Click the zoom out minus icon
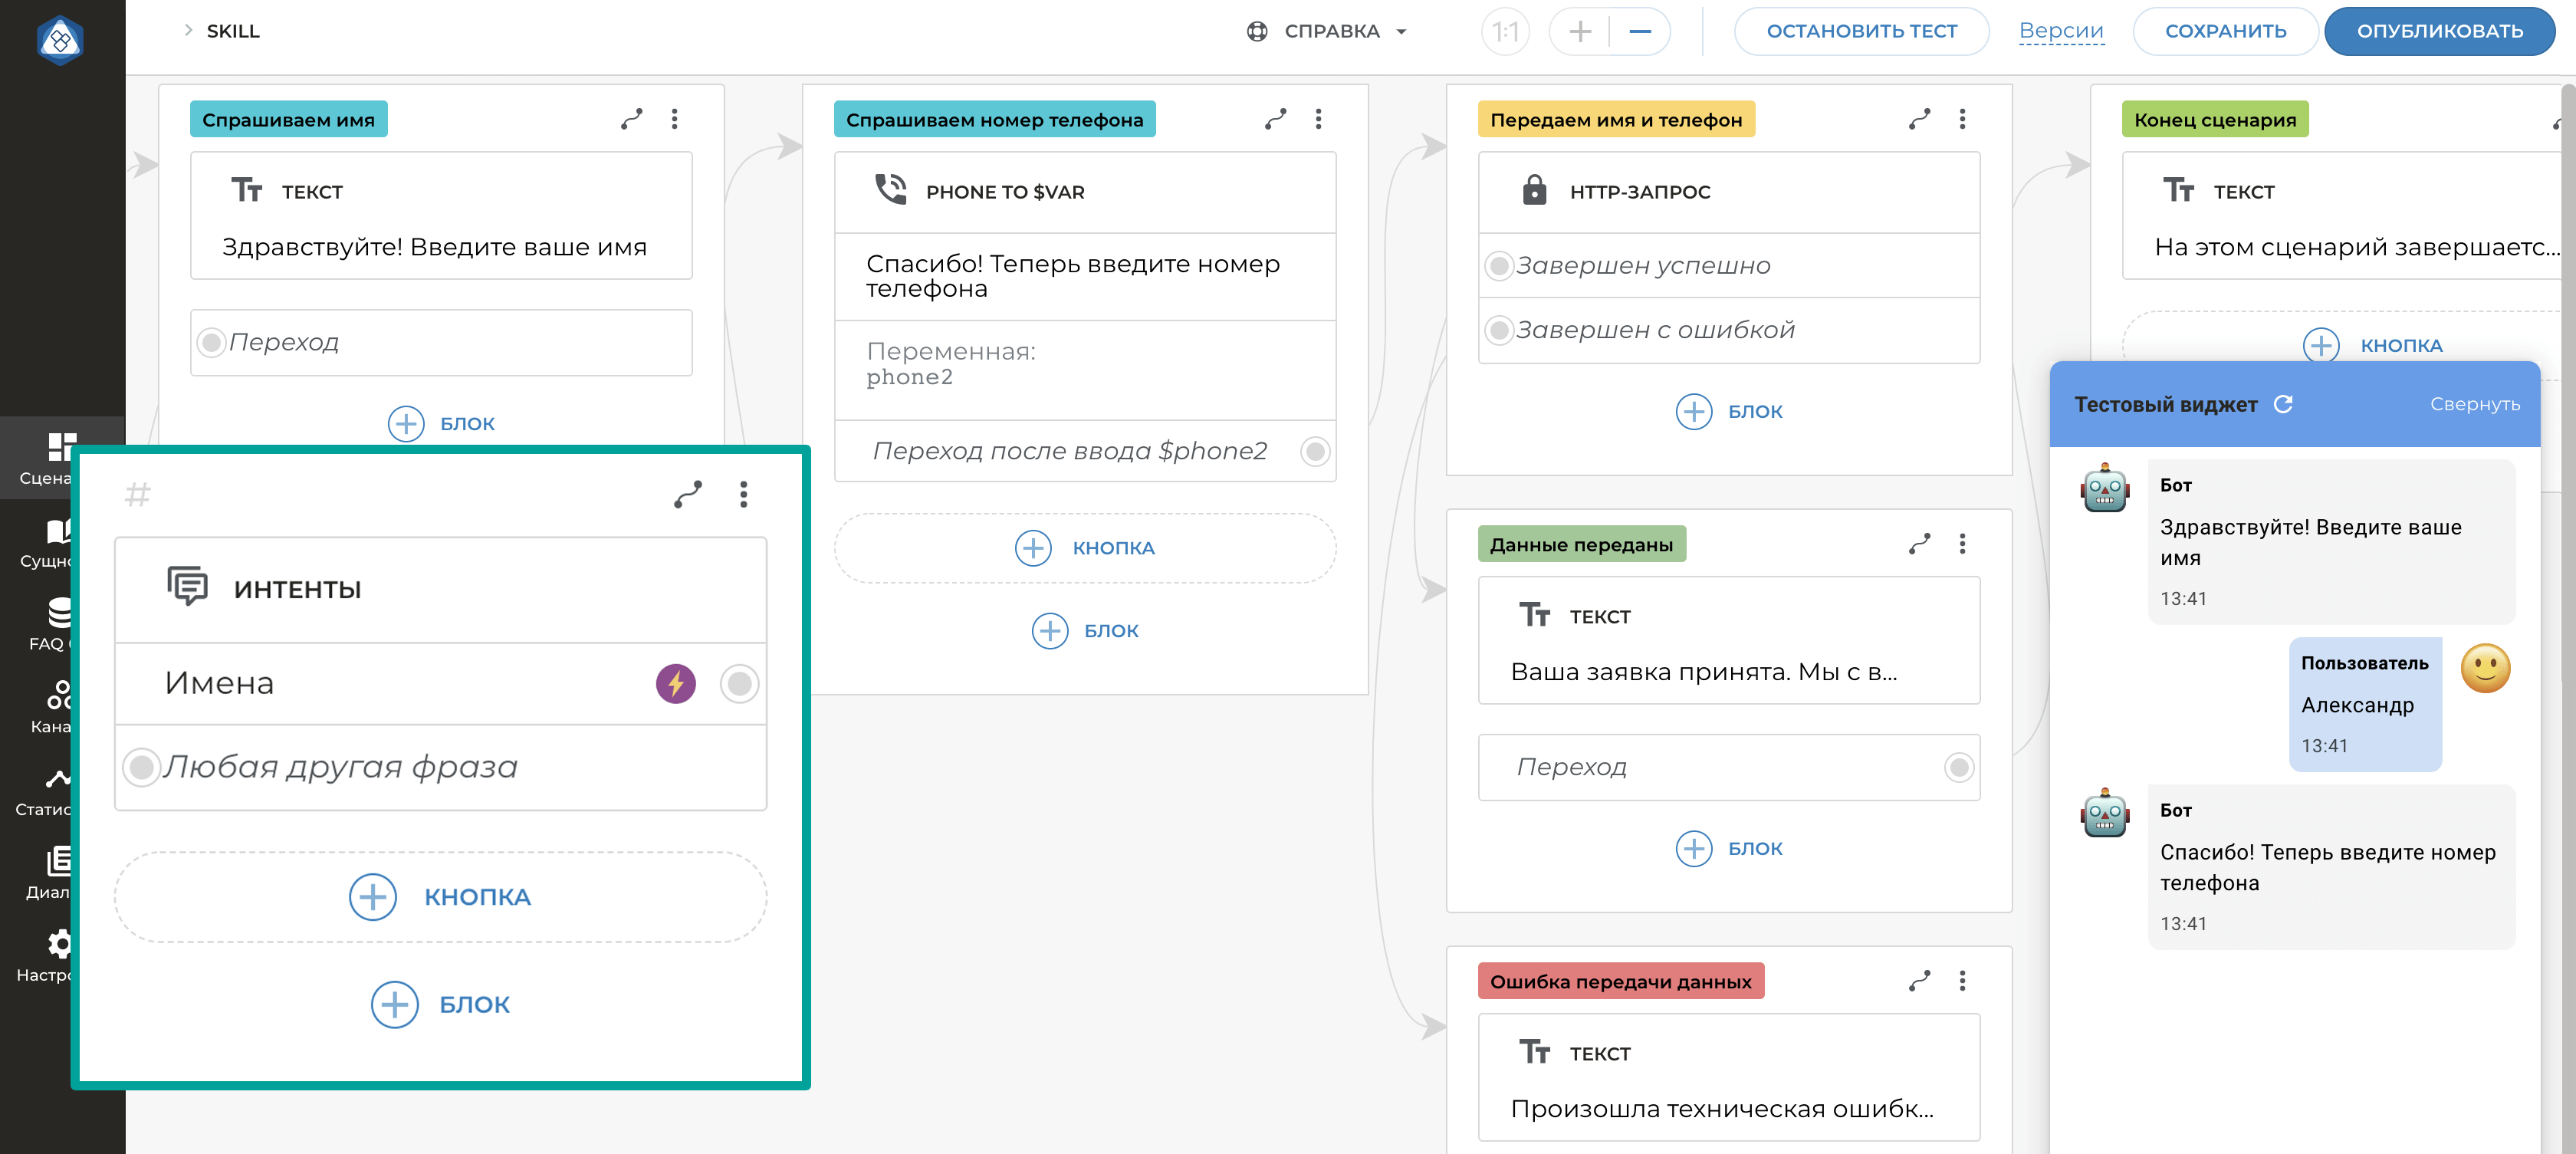Screen dimensions: 2576x1154 (1640, 32)
